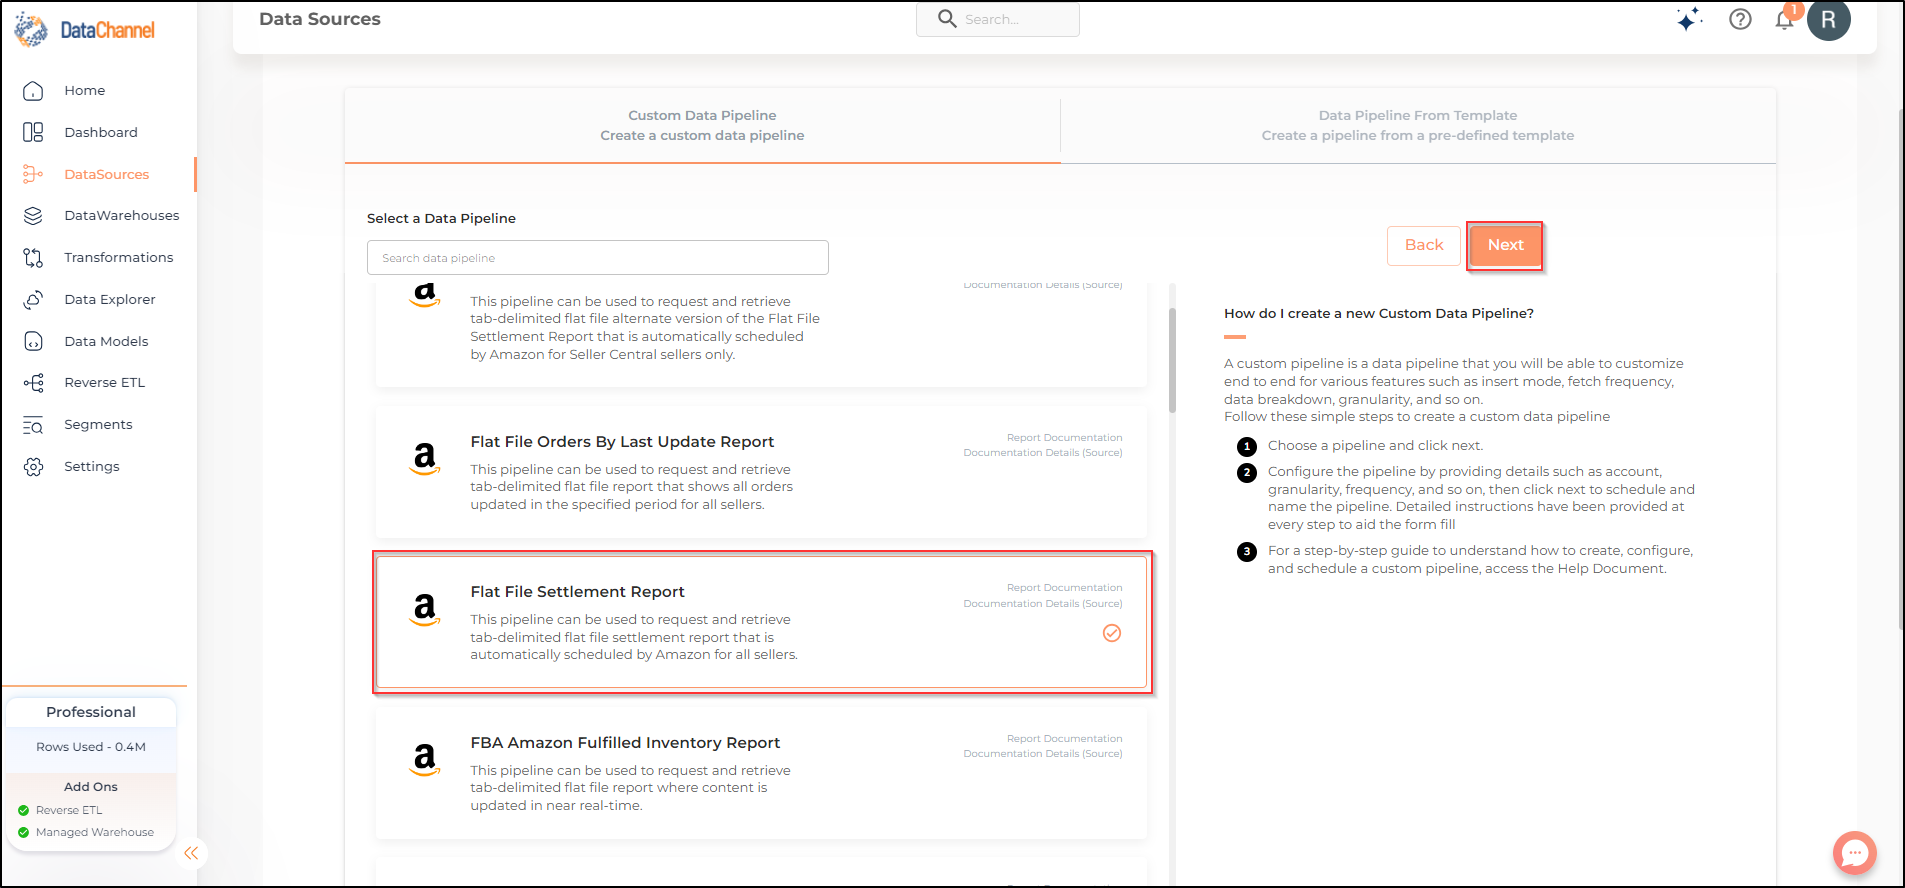1905x888 pixels.
Task: Open the Data Models icon
Action: (33, 341)
